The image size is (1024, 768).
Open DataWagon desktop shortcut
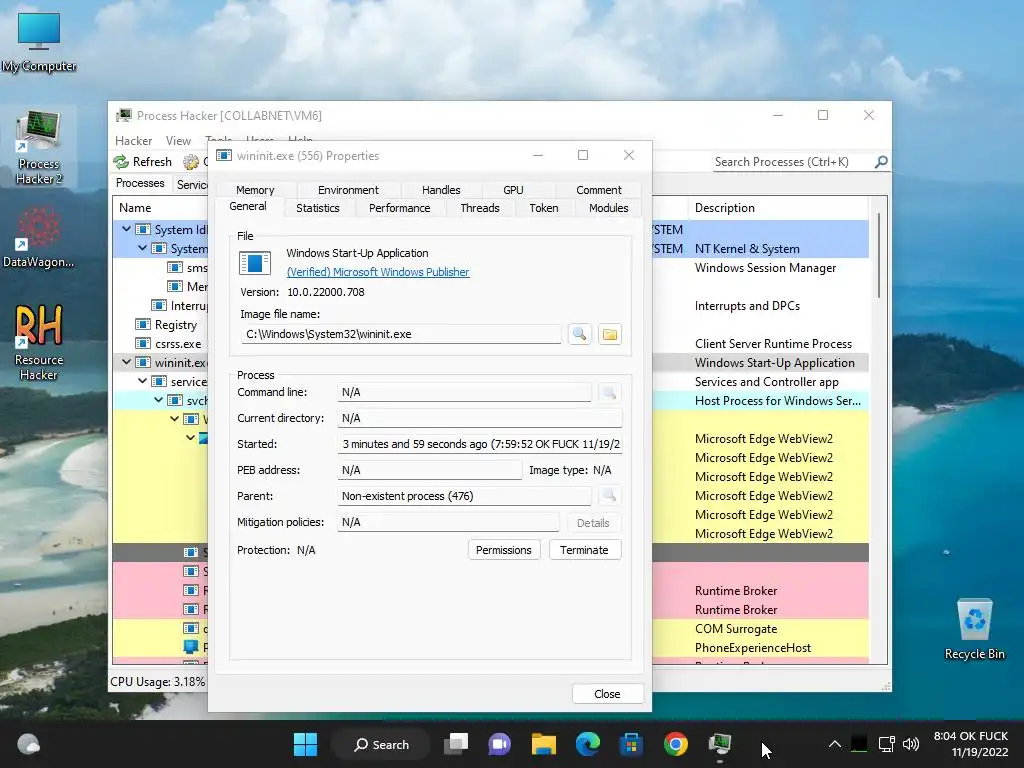(x=39, y=238)
